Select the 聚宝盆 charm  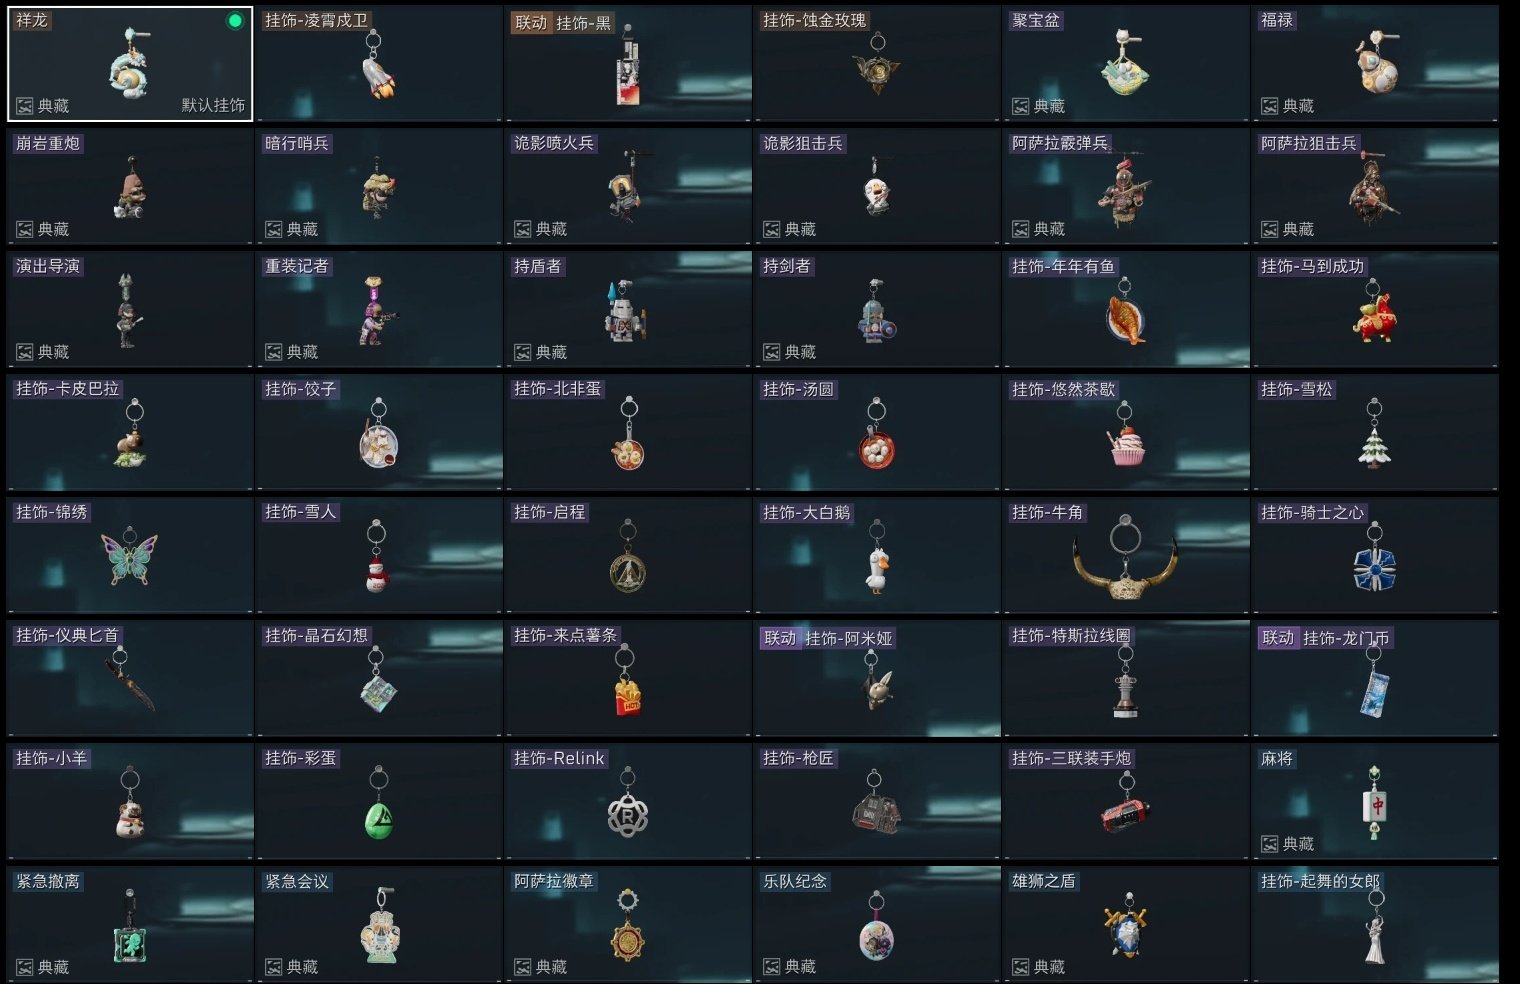pyautogui.click(x=1126, y=63)
